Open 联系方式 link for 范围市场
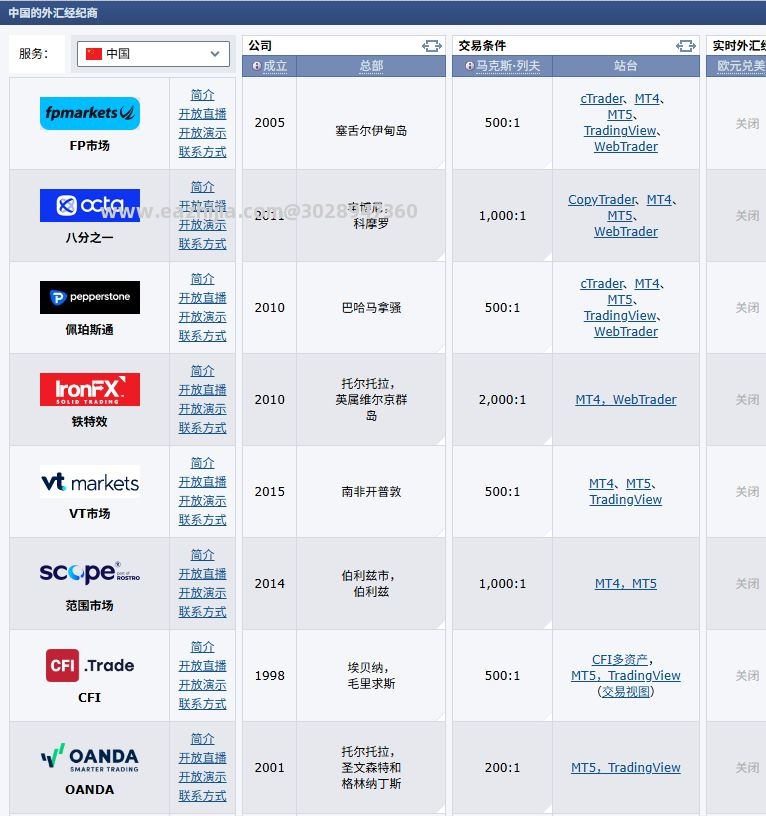766x816 pixels. pos(202,612)
